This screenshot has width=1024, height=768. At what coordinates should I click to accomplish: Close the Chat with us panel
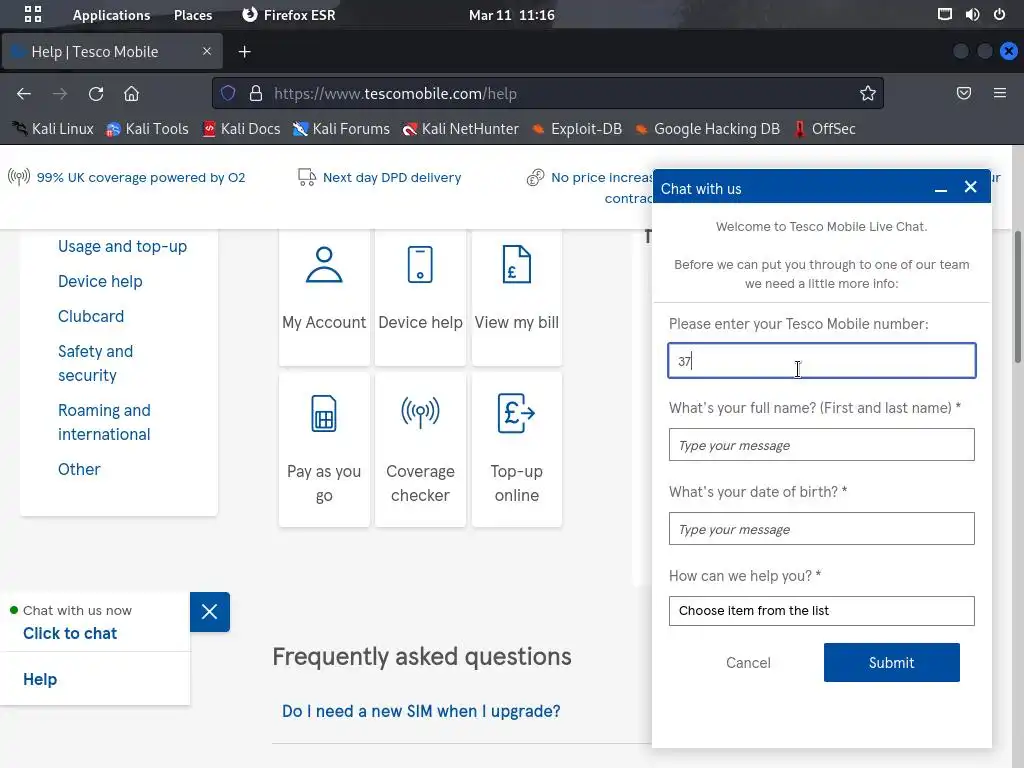(x=970, y=187)
